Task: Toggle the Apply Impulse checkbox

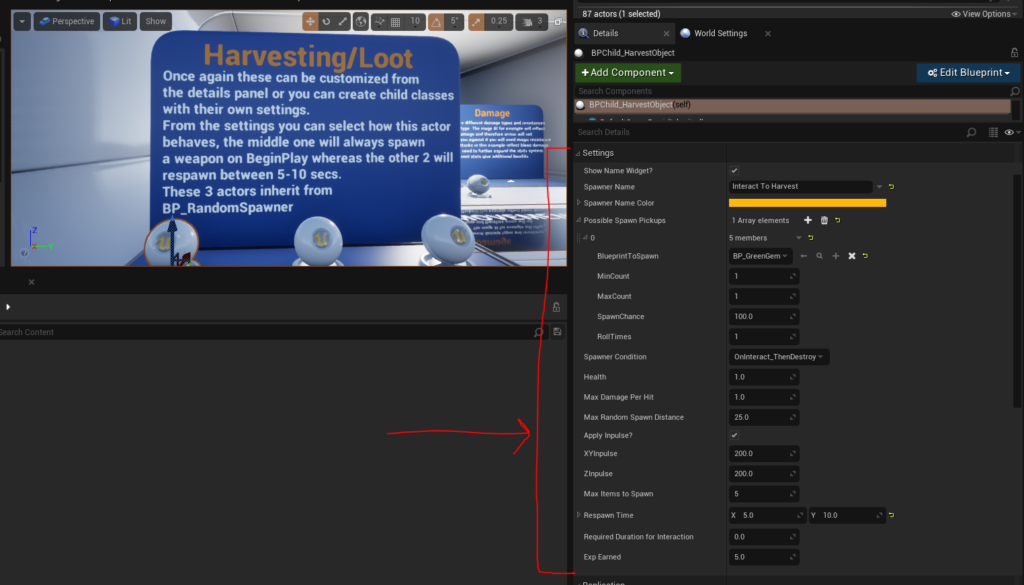Action: point(734,436)
